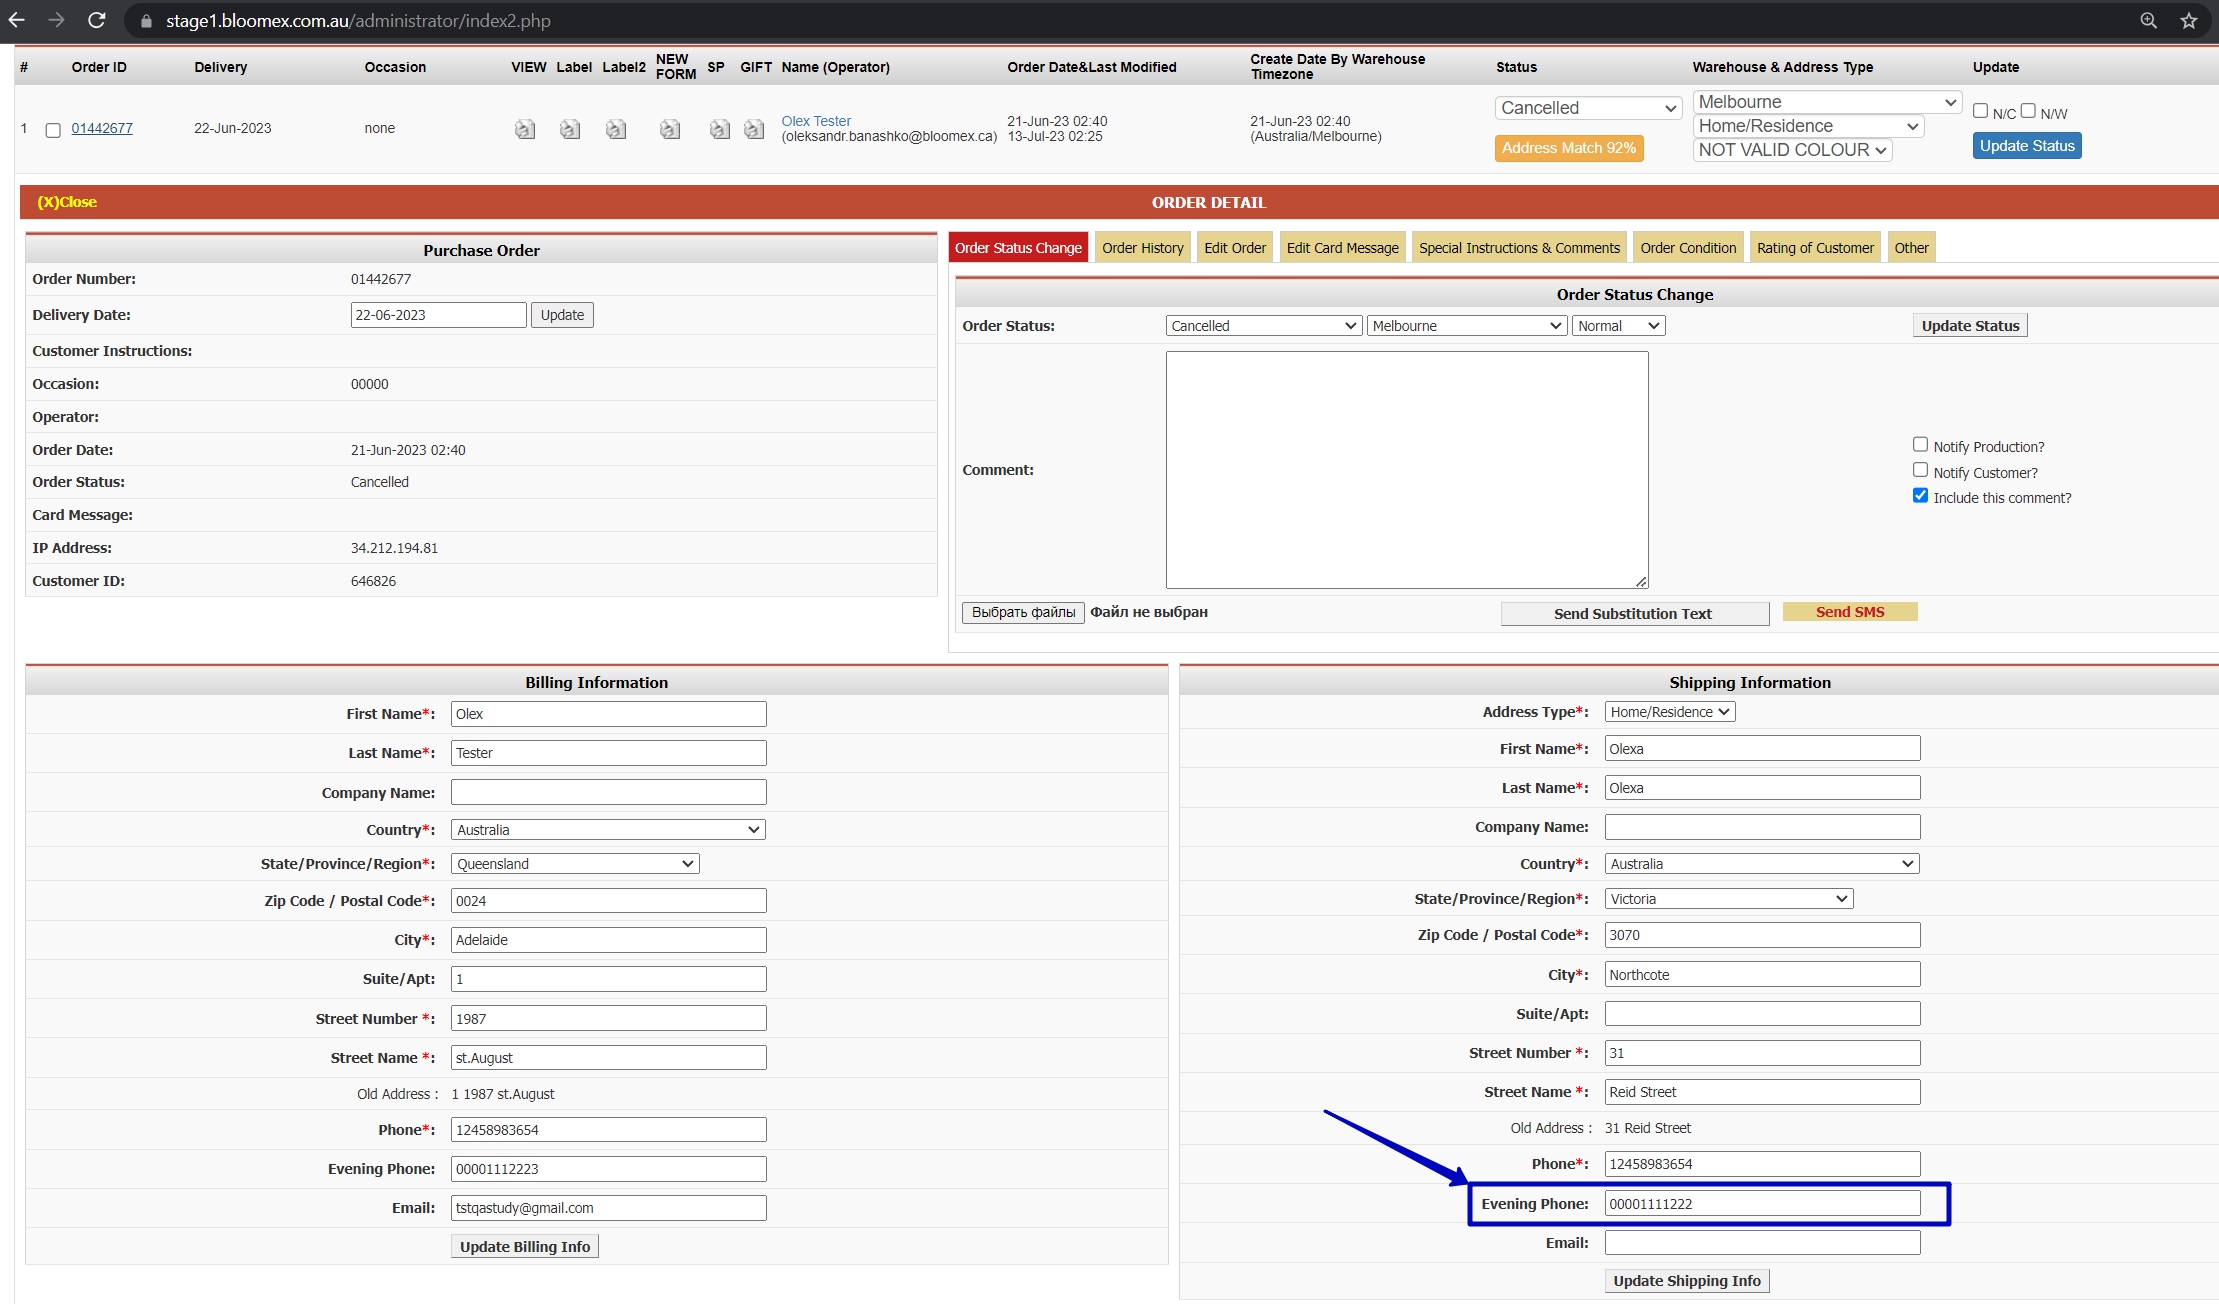
Task: Click Update Shipping Info button
Action: click(x=1687, y=1281)
